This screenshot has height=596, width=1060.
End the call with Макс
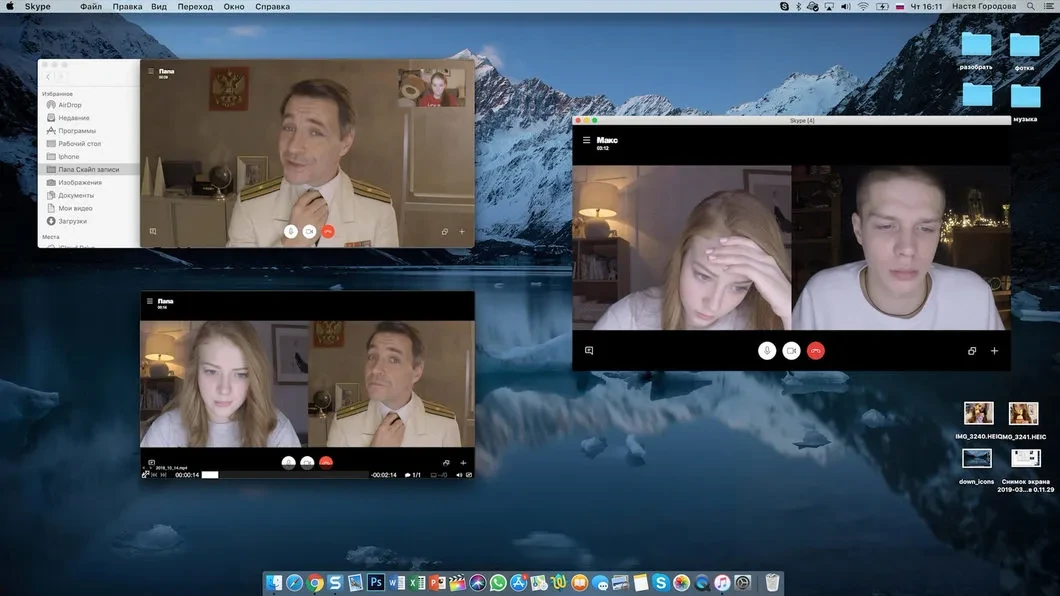click(x=816, y=351)
